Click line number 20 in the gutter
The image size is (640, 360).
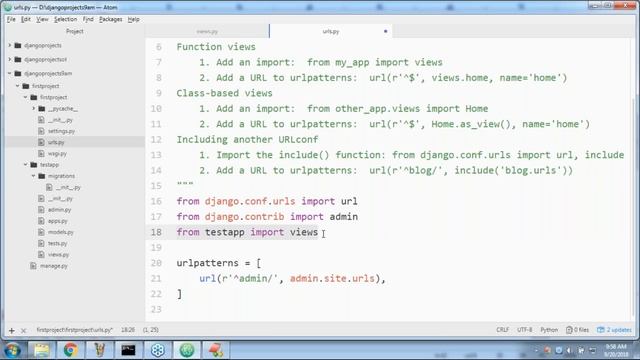click(x=156, y=263)
